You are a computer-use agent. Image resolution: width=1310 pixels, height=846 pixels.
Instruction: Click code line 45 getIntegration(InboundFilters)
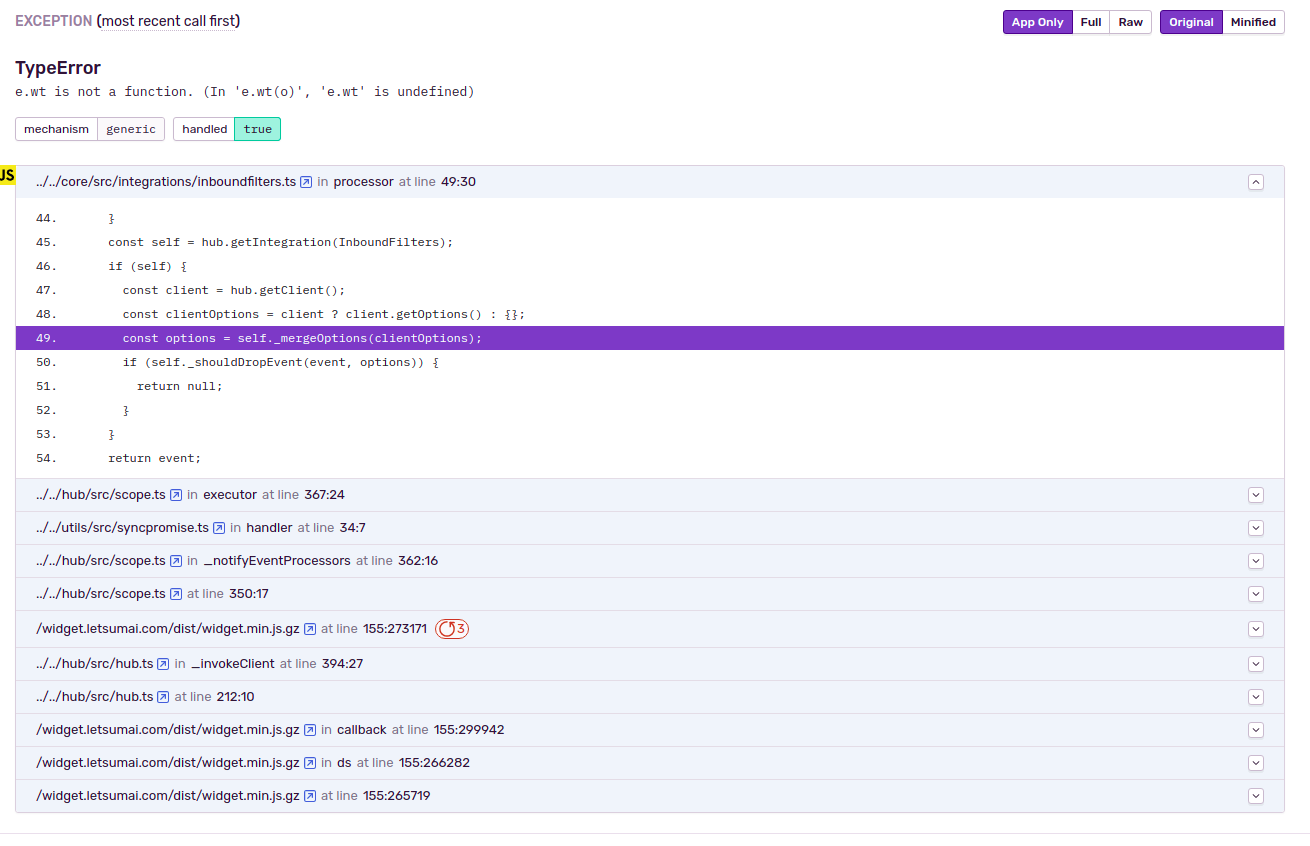[x=650, y=242]
